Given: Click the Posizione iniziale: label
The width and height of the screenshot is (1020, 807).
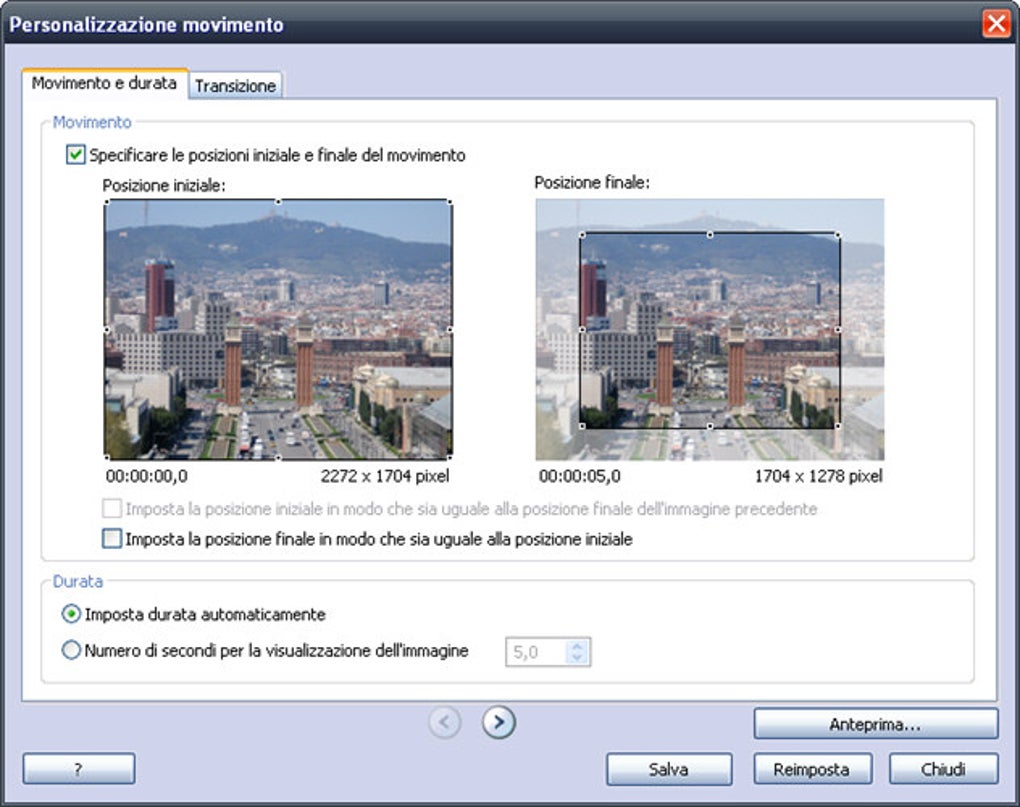Looking at the screenshot, I should [164, 186].
